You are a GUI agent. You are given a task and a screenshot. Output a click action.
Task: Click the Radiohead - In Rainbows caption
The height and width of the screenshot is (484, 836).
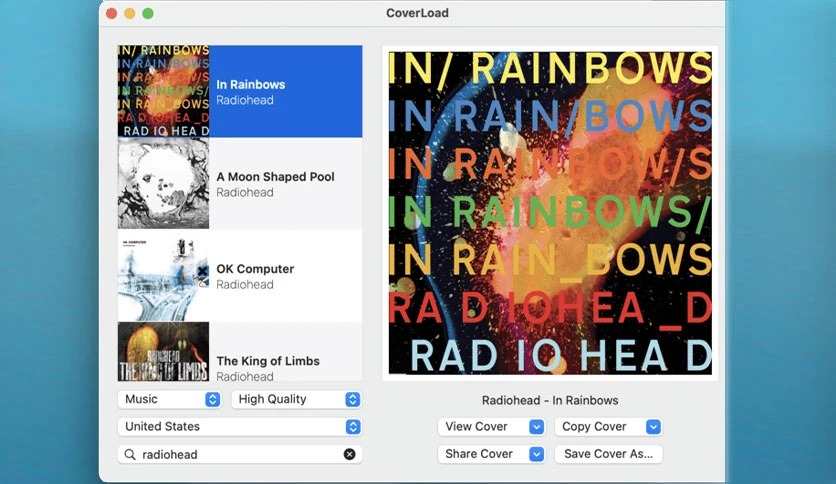(x=550, y=400)
